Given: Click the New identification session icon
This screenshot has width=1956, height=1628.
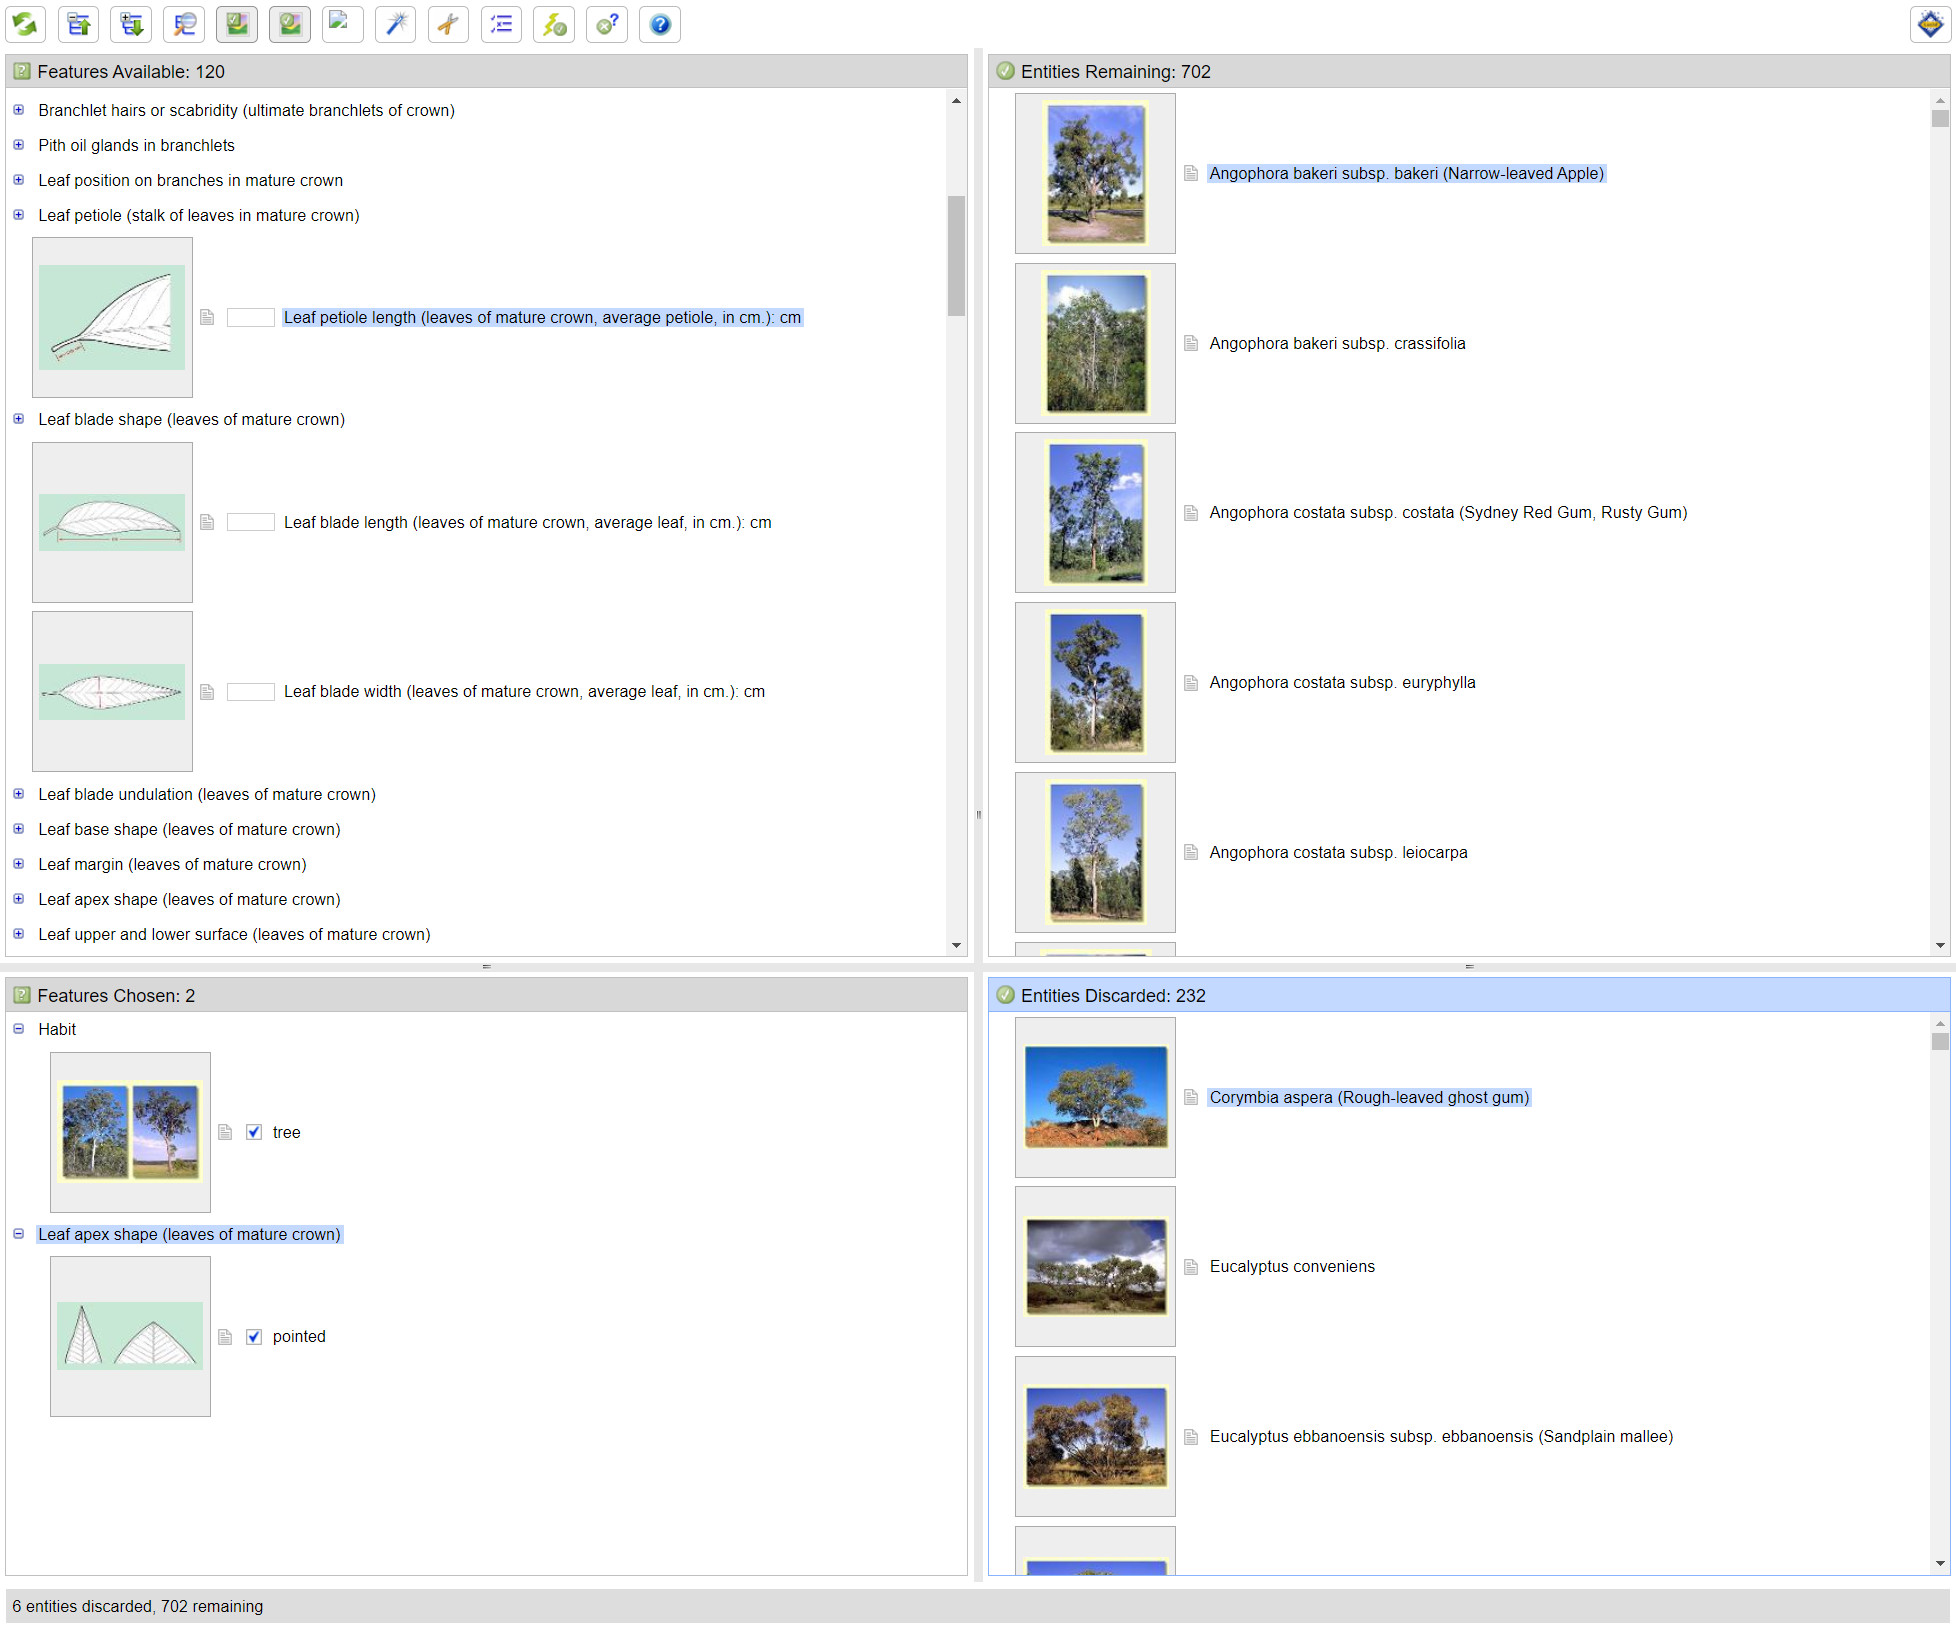Looking at the screenshot, I should (28, 24).
